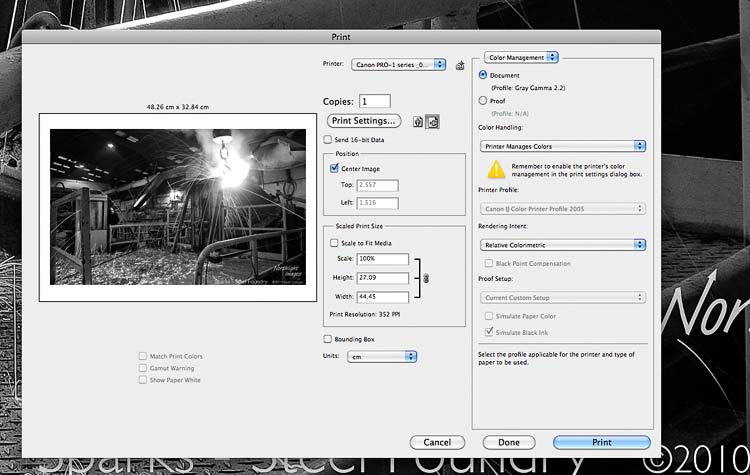
Task: Open the Printer Profile dropdown
Action: (x=562, y=209)
